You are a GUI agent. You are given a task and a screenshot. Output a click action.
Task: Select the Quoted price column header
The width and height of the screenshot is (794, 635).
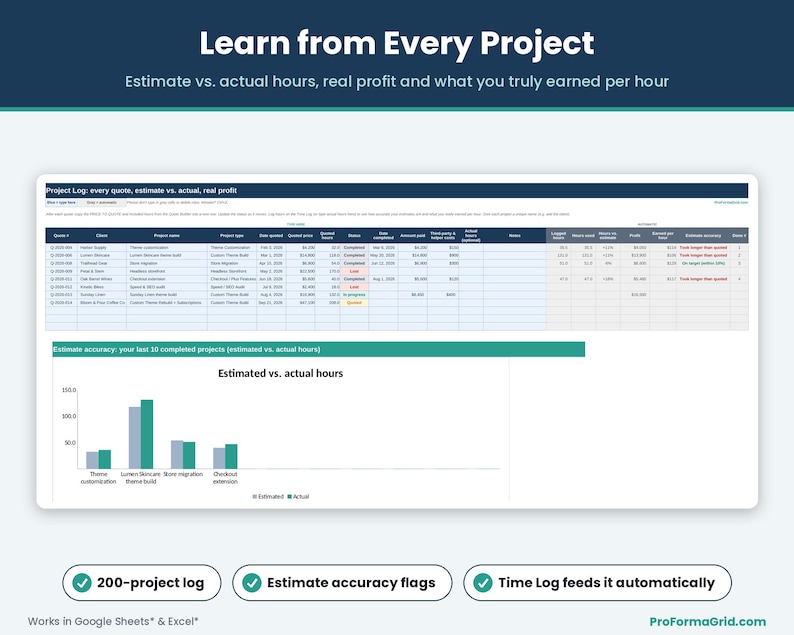click(300, 235)
